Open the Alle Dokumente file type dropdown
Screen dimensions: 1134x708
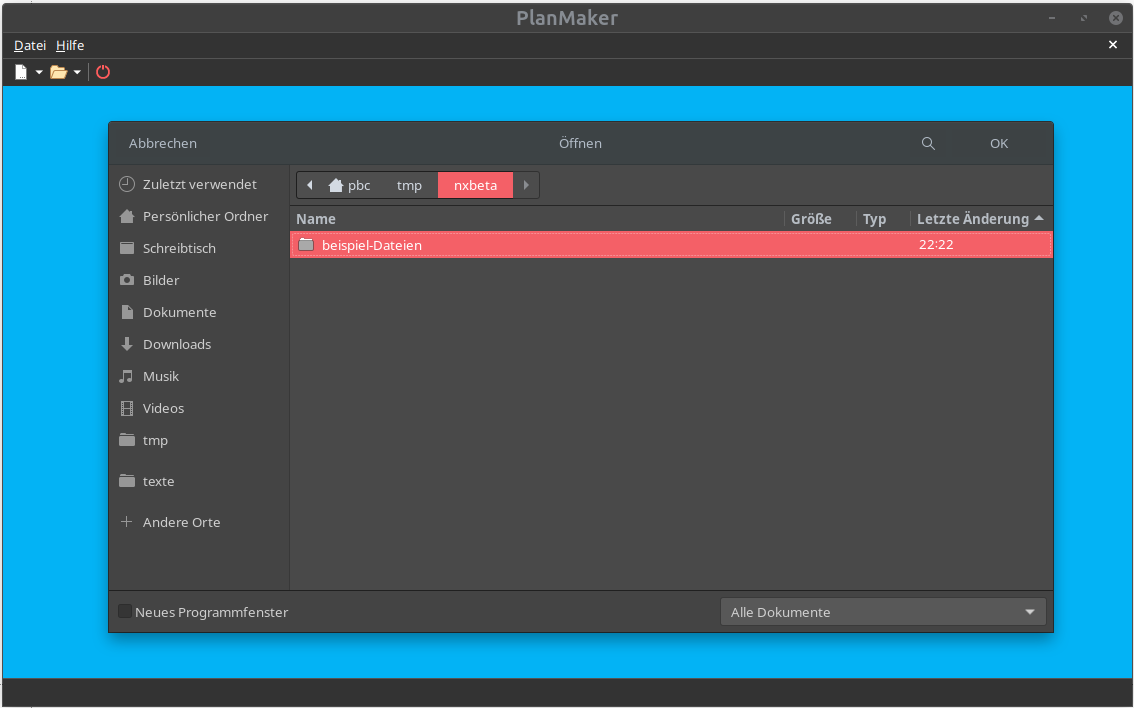pyautogui.click(x=883, y=612)
